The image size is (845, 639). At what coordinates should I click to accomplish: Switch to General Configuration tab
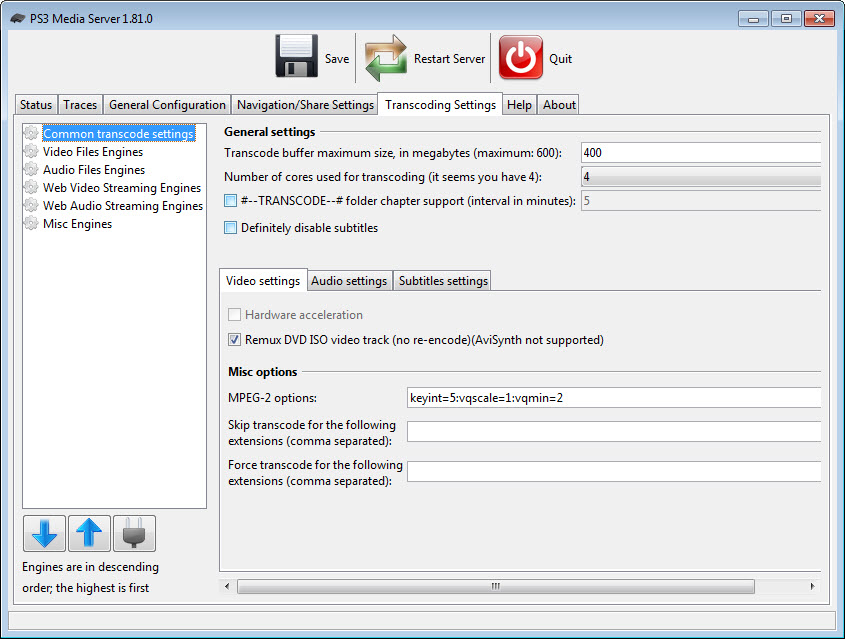pyautogui.click(x=167, y=105)
